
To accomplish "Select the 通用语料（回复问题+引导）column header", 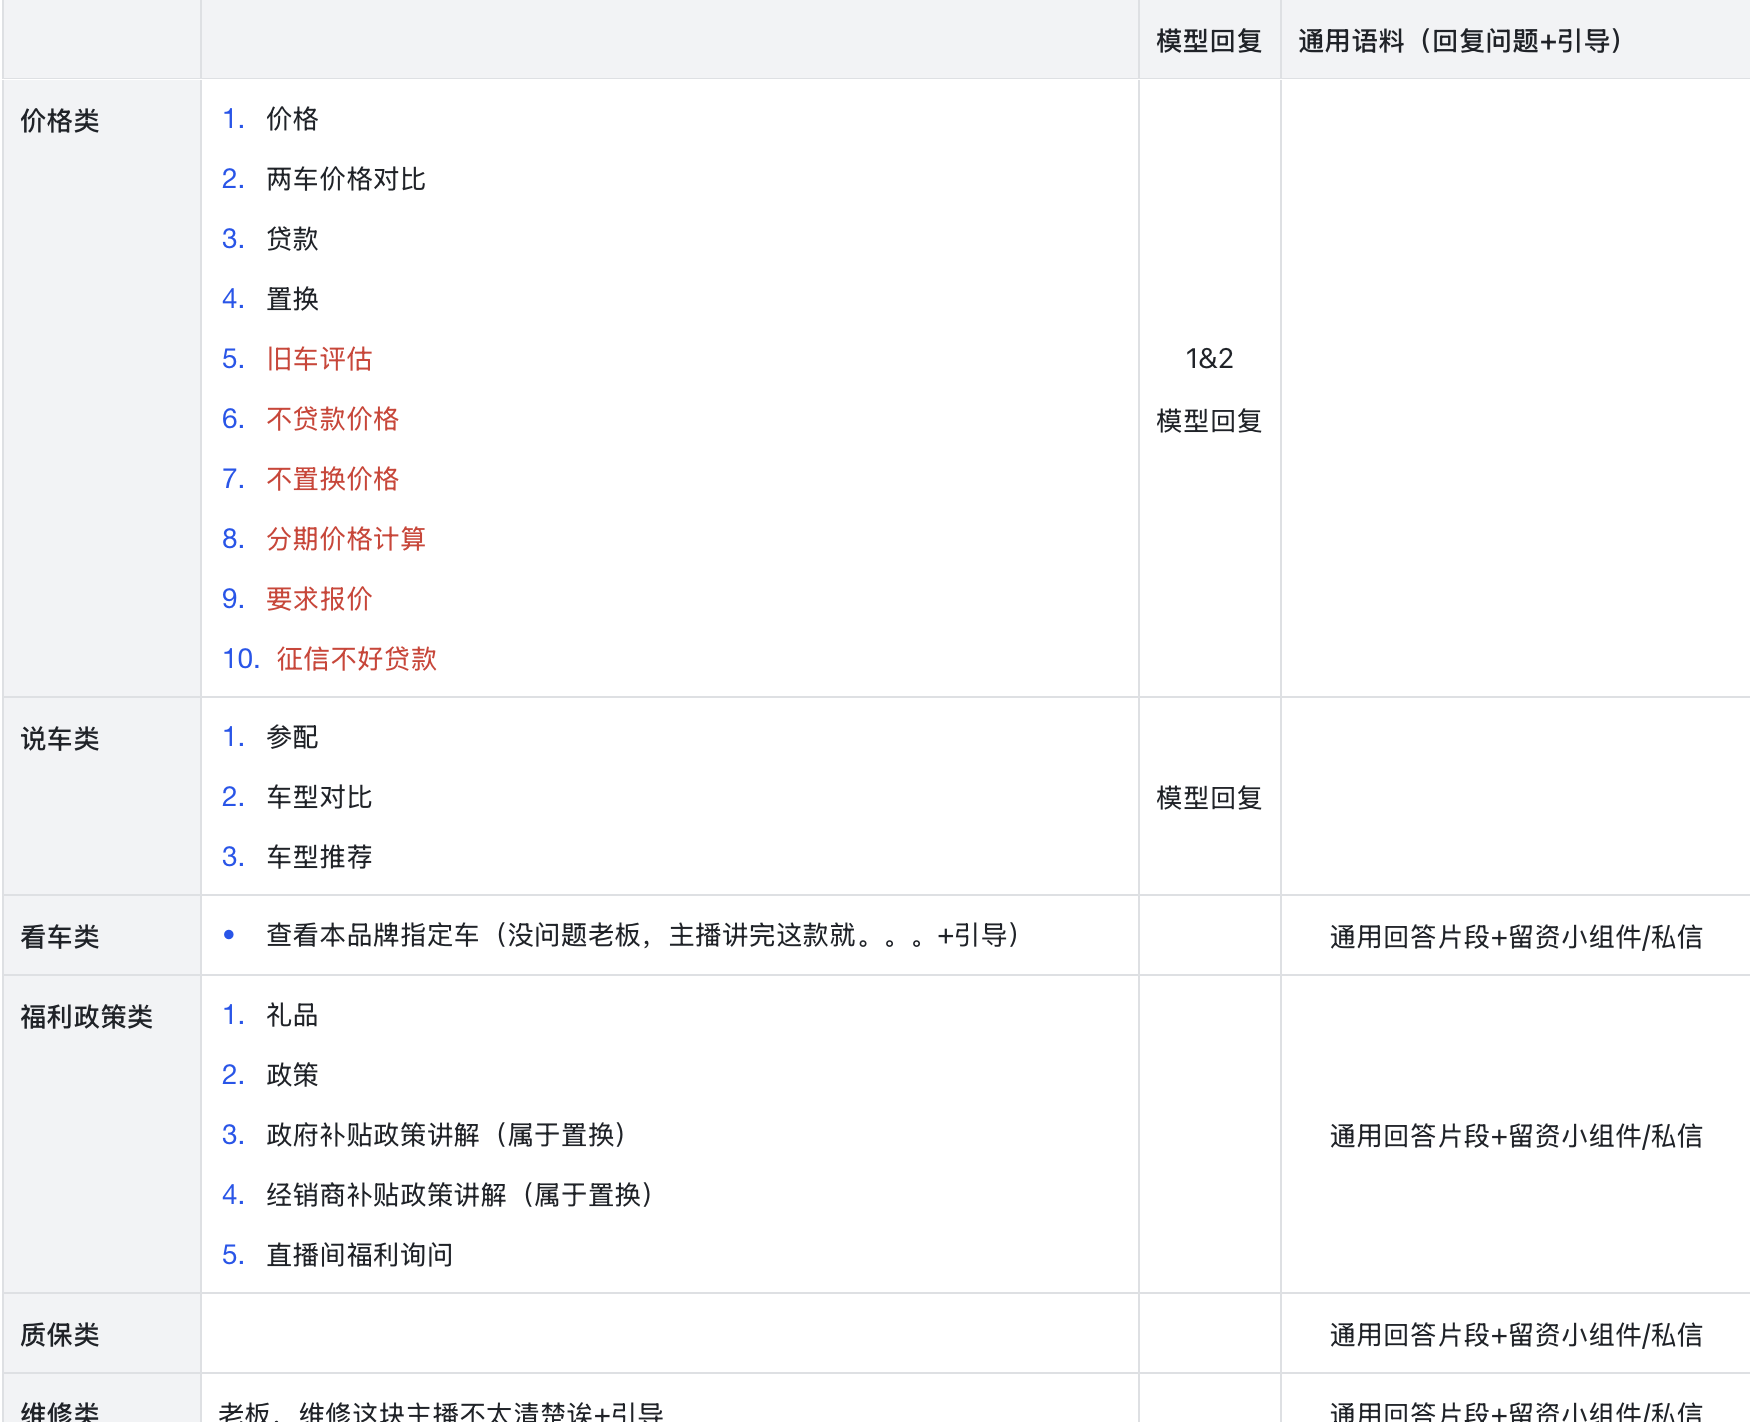I will coord(1460,41).
